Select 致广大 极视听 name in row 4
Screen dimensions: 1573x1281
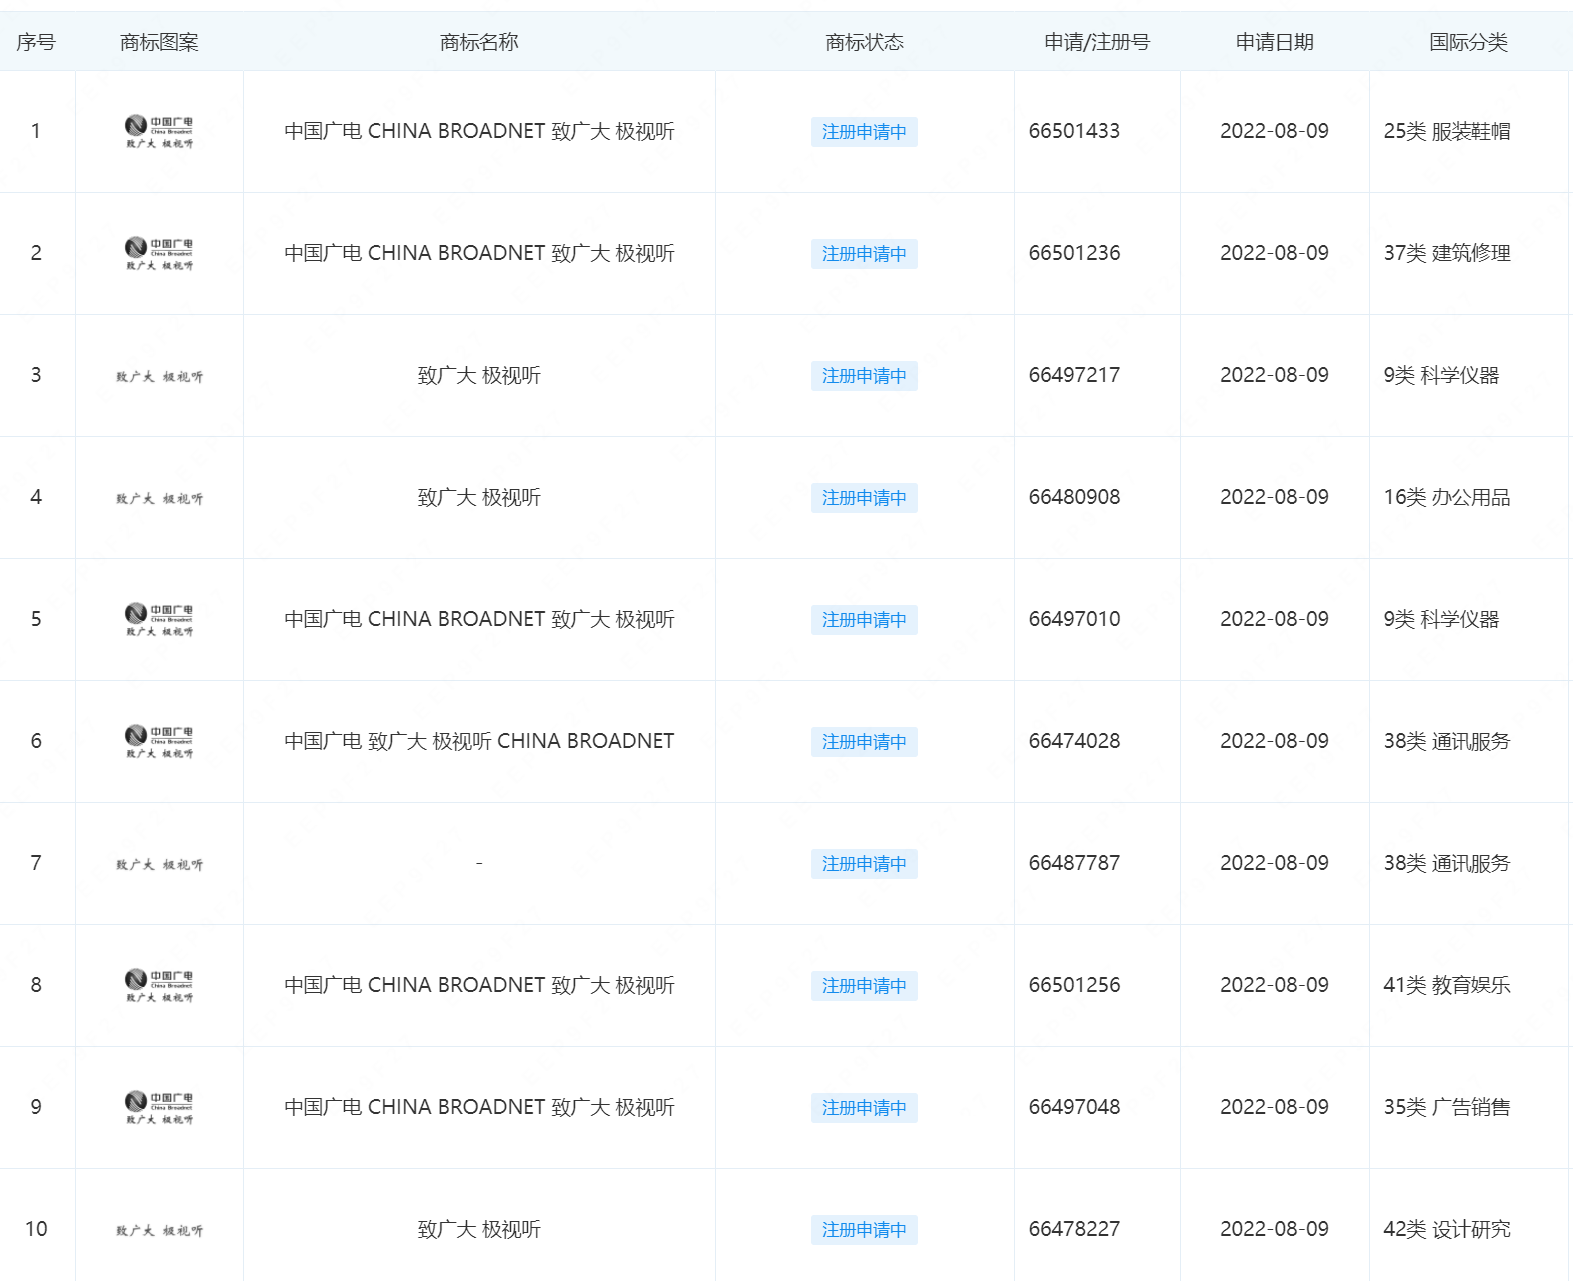tap(479, 497)
